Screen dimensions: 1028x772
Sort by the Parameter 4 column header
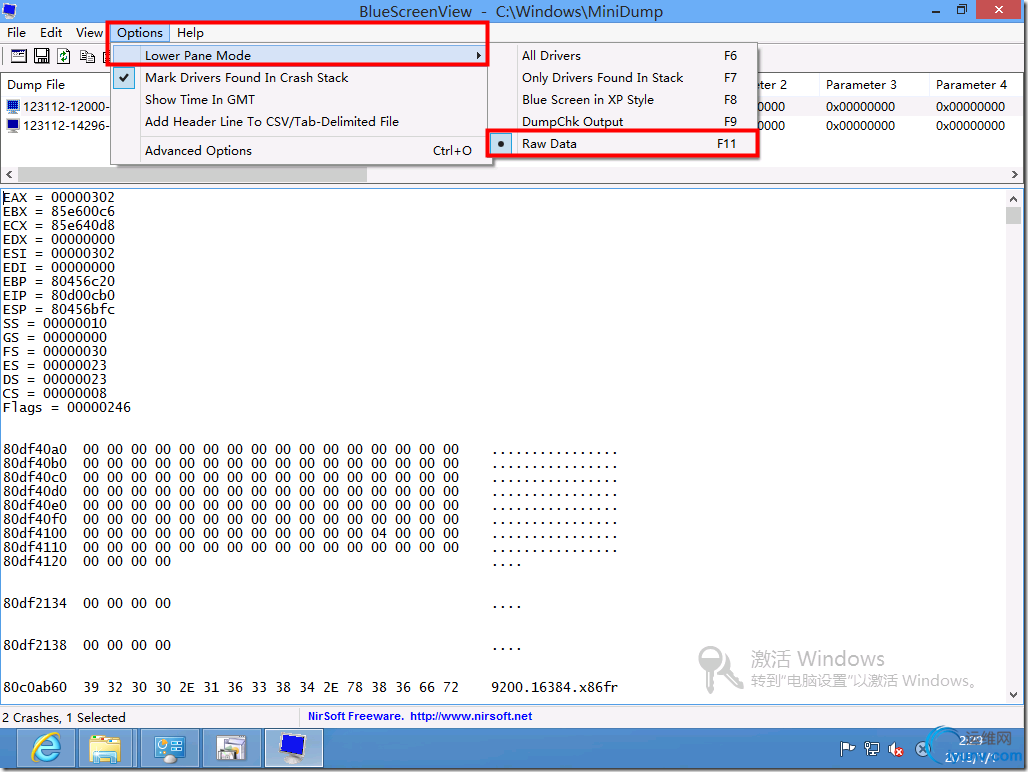[x=975, y=85]
